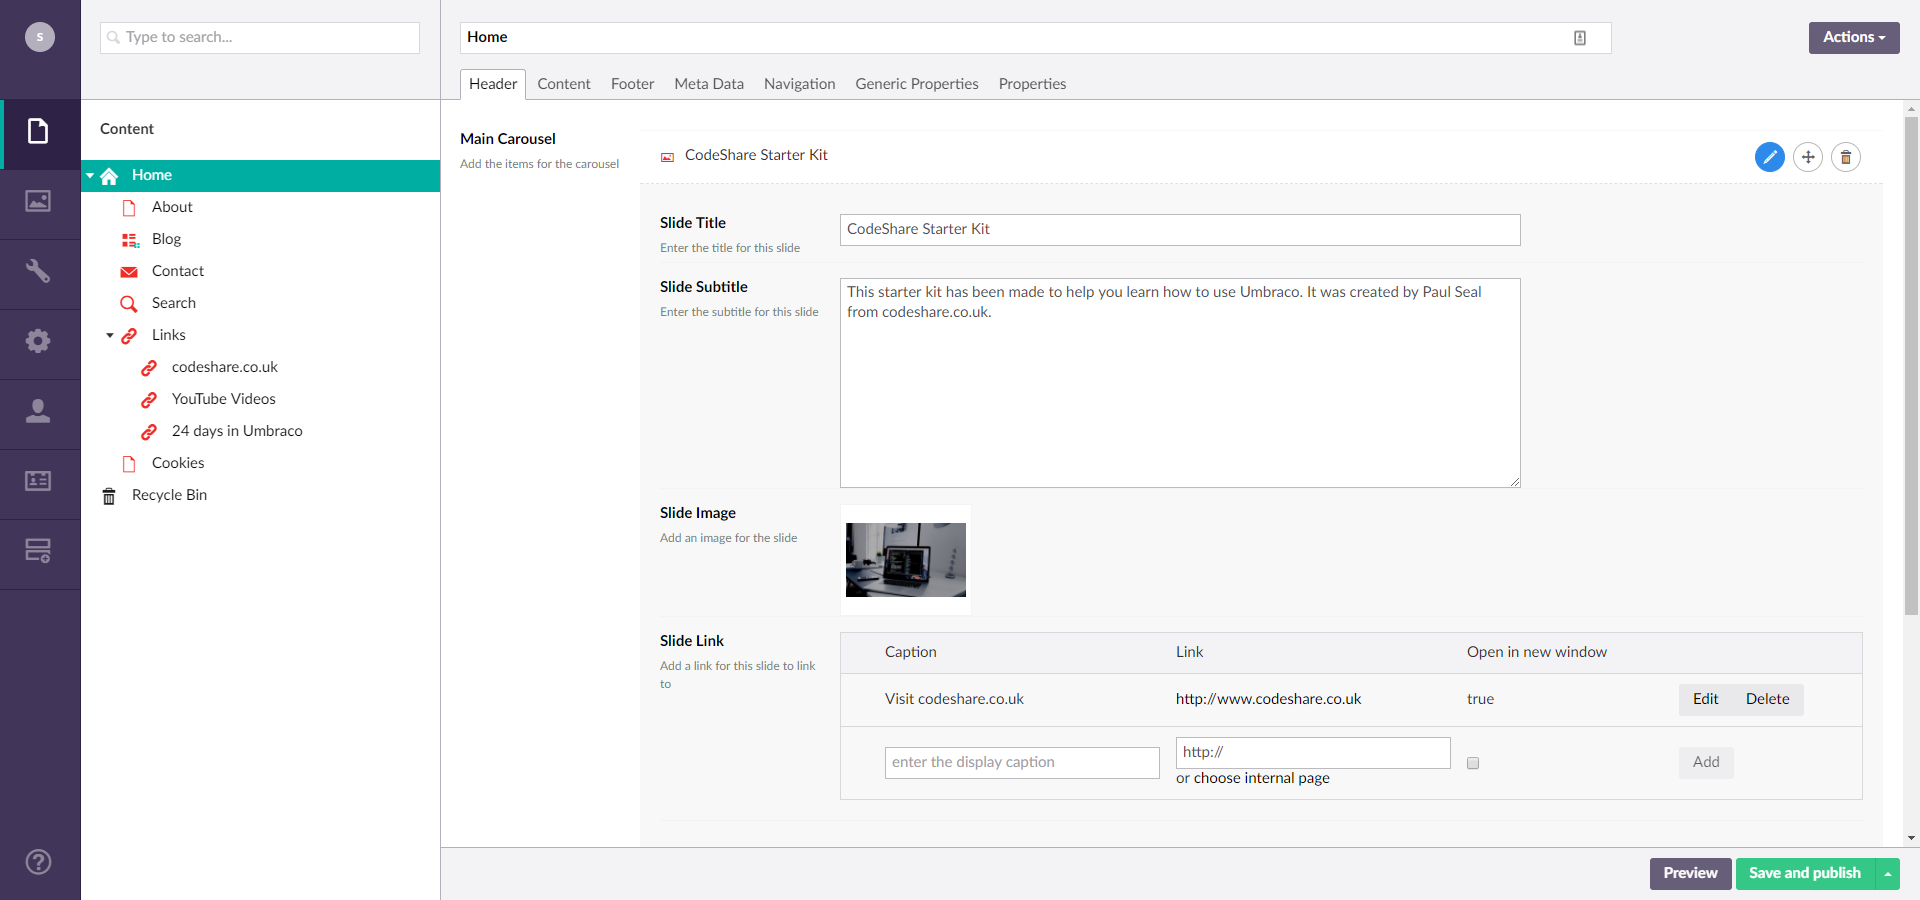The image size is (1920, 900).
Task: Toggle the Open in new window checkbox
Action: 1473,763
